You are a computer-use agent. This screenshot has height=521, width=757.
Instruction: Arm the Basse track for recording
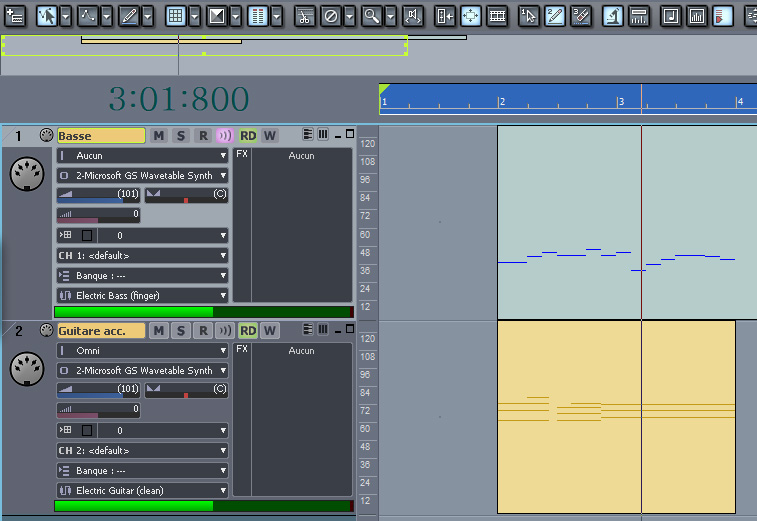(x=203, y=136)
